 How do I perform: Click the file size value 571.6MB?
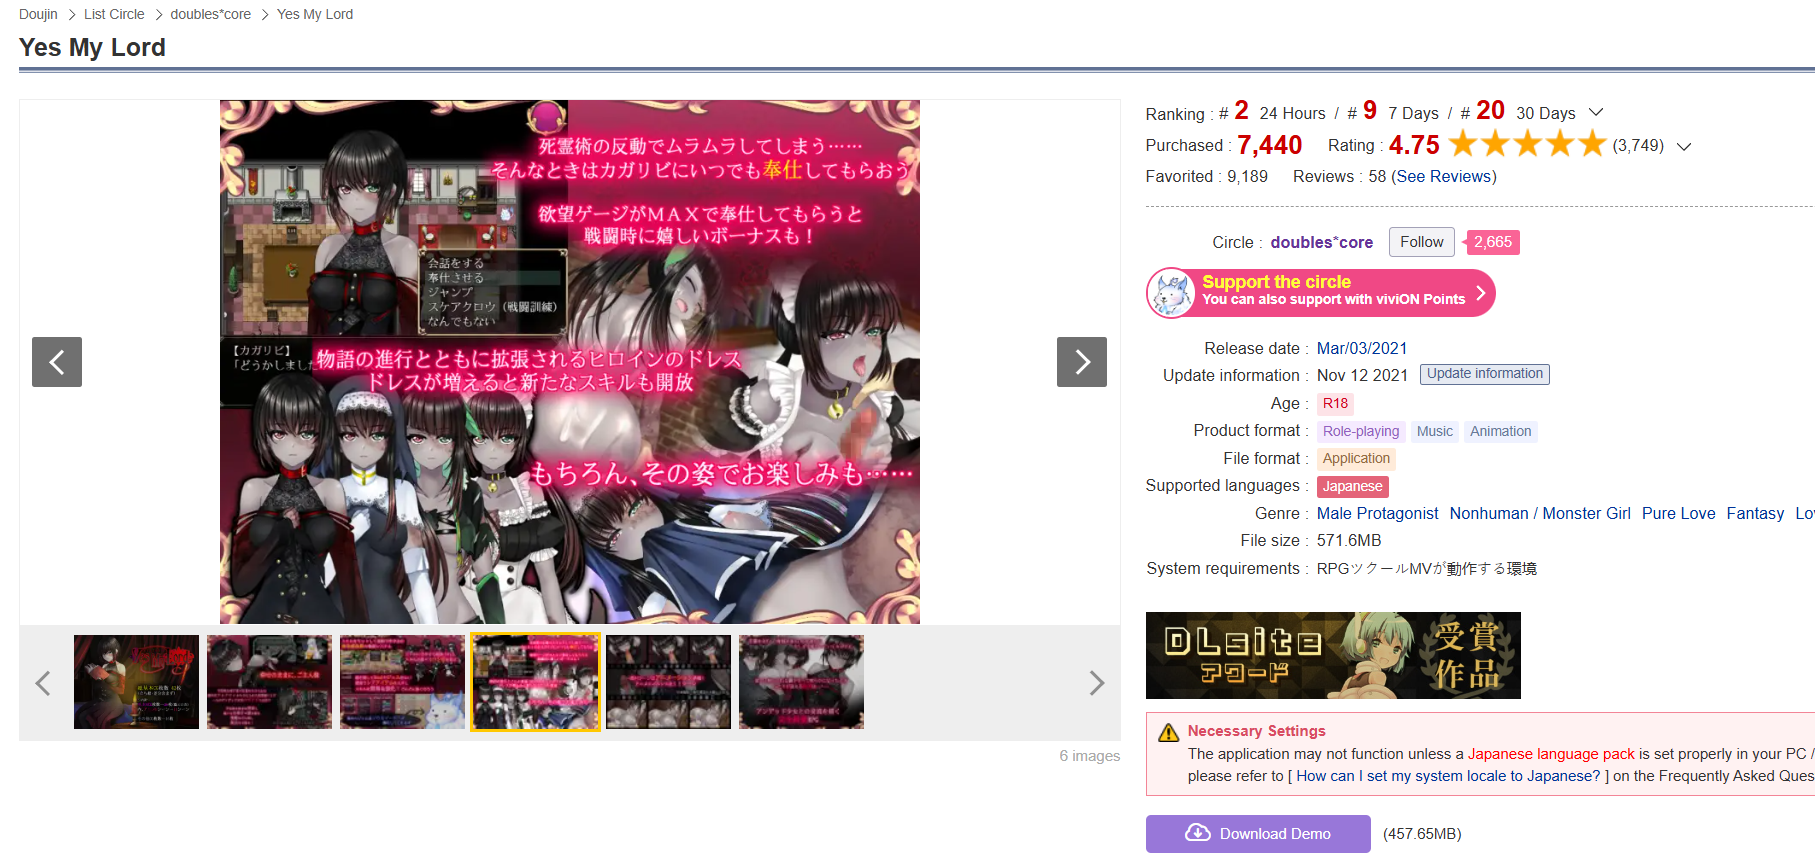pos(1348,541)
